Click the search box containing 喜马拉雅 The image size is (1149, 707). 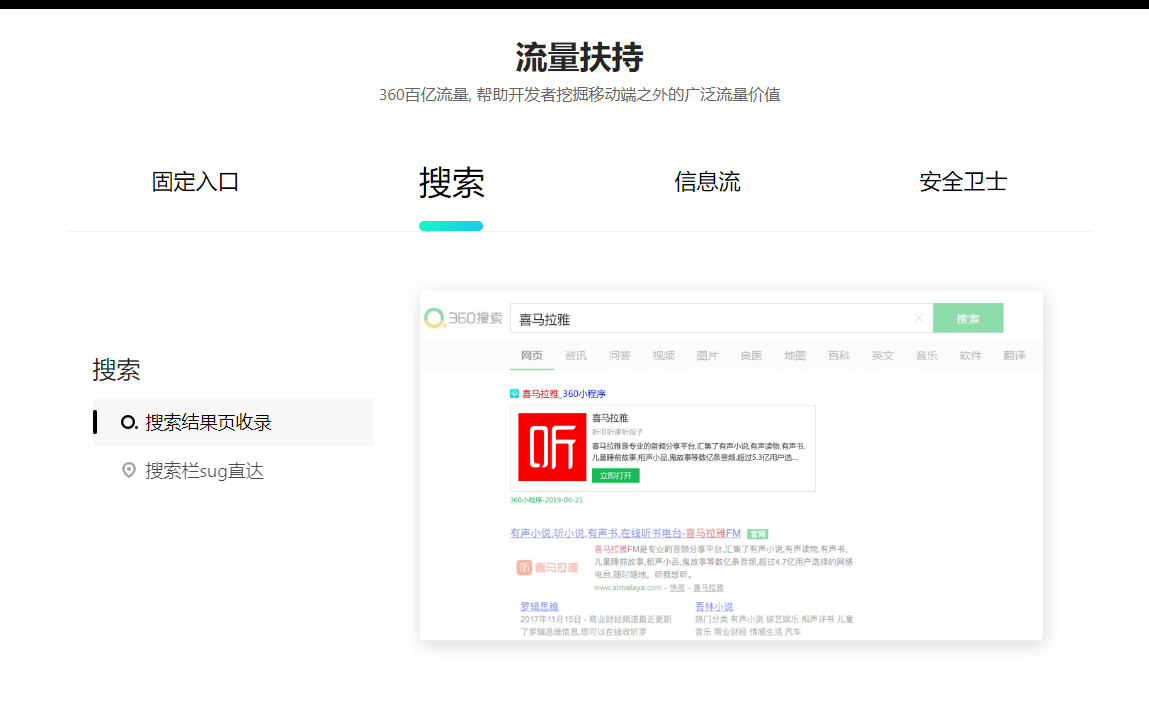coord(721,319)
